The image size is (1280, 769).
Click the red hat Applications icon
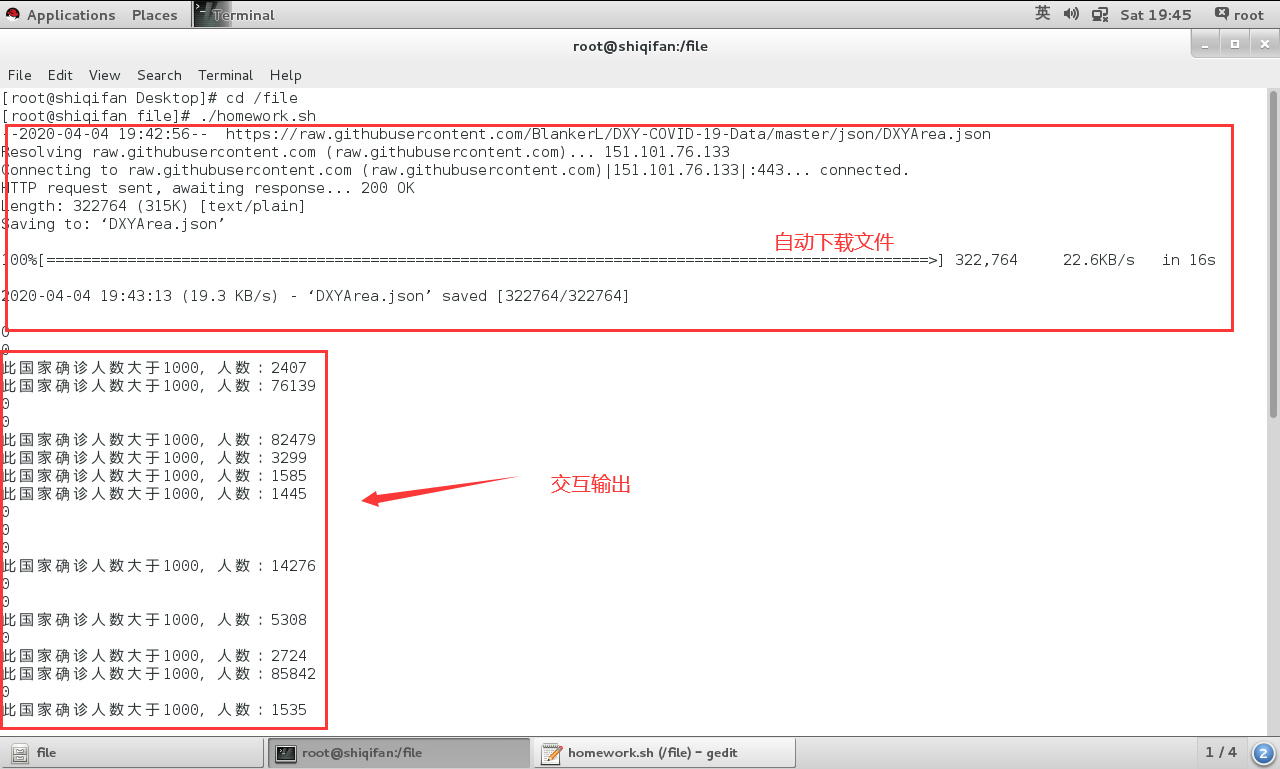tap(13, 14)
